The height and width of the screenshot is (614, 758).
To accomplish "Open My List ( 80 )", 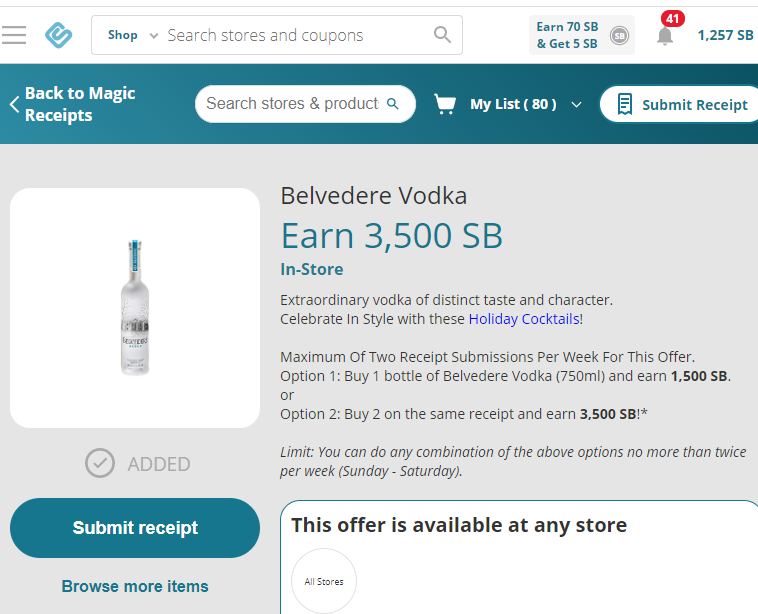I will [x=513, y=104].
